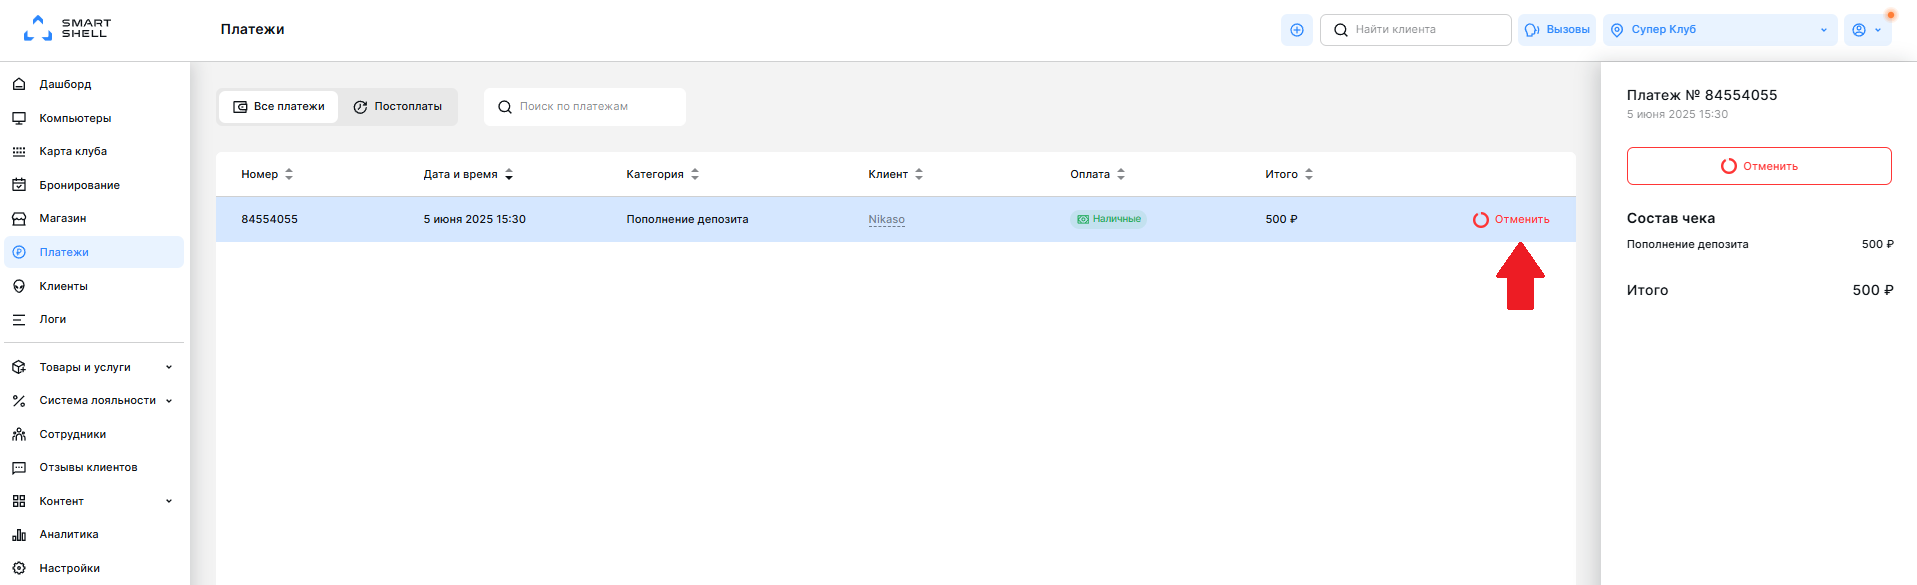Open Бронирование page
Screen dimensions: 1917x585
[79, 185]
